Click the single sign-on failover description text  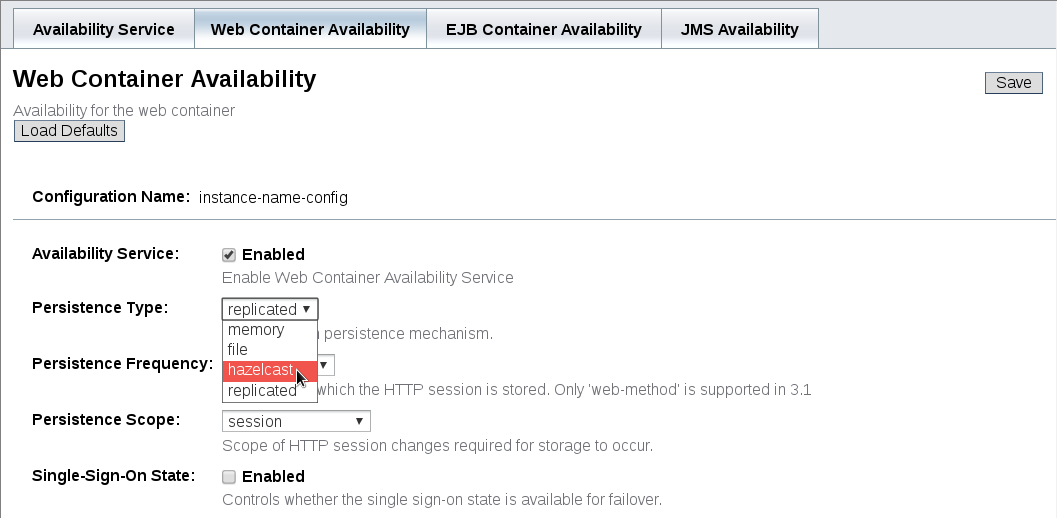tap(442, 500)
